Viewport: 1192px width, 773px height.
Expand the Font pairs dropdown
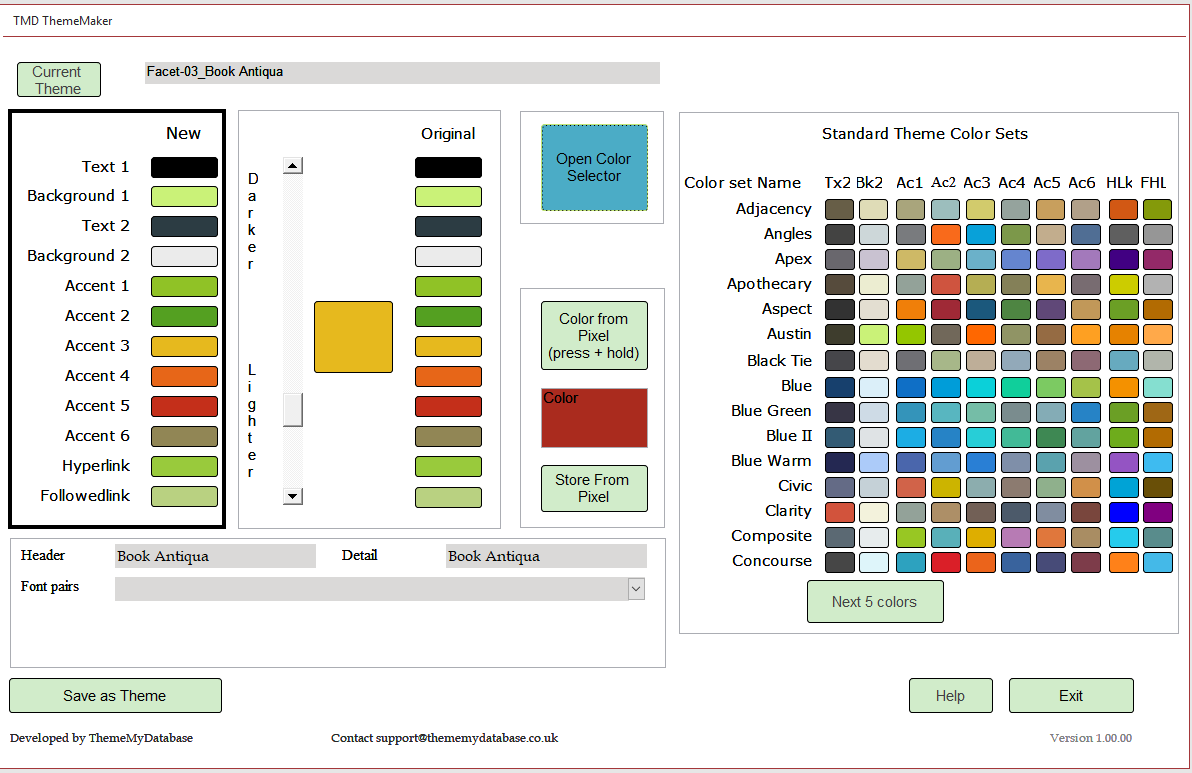(x=636, y=589)
